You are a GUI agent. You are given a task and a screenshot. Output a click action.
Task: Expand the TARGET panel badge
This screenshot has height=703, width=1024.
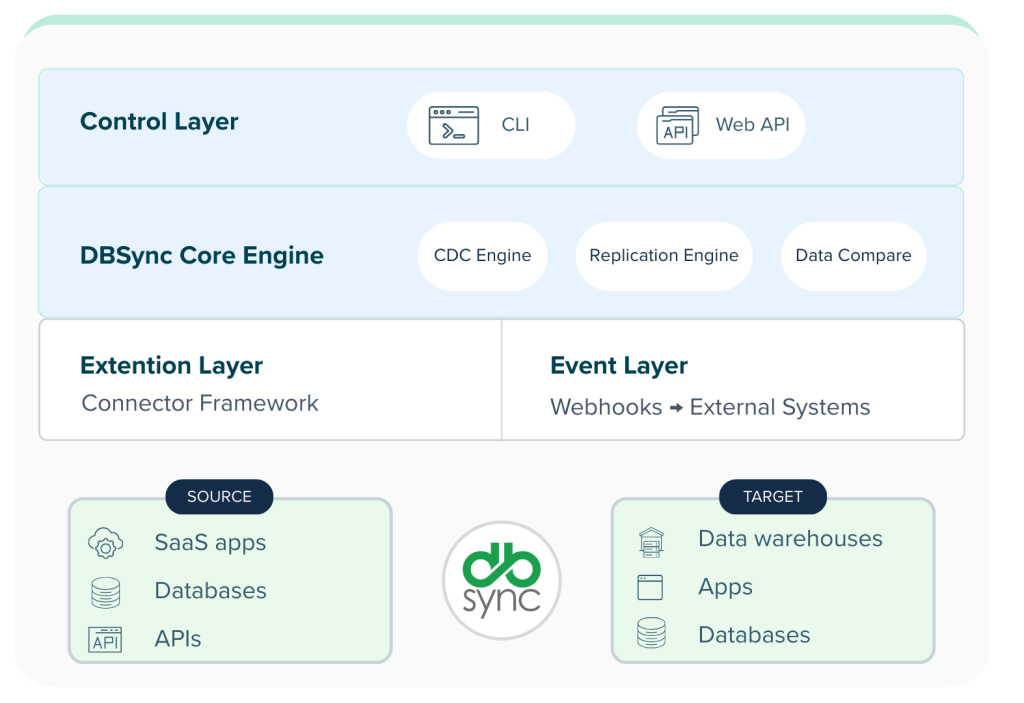tap(772, 497)
